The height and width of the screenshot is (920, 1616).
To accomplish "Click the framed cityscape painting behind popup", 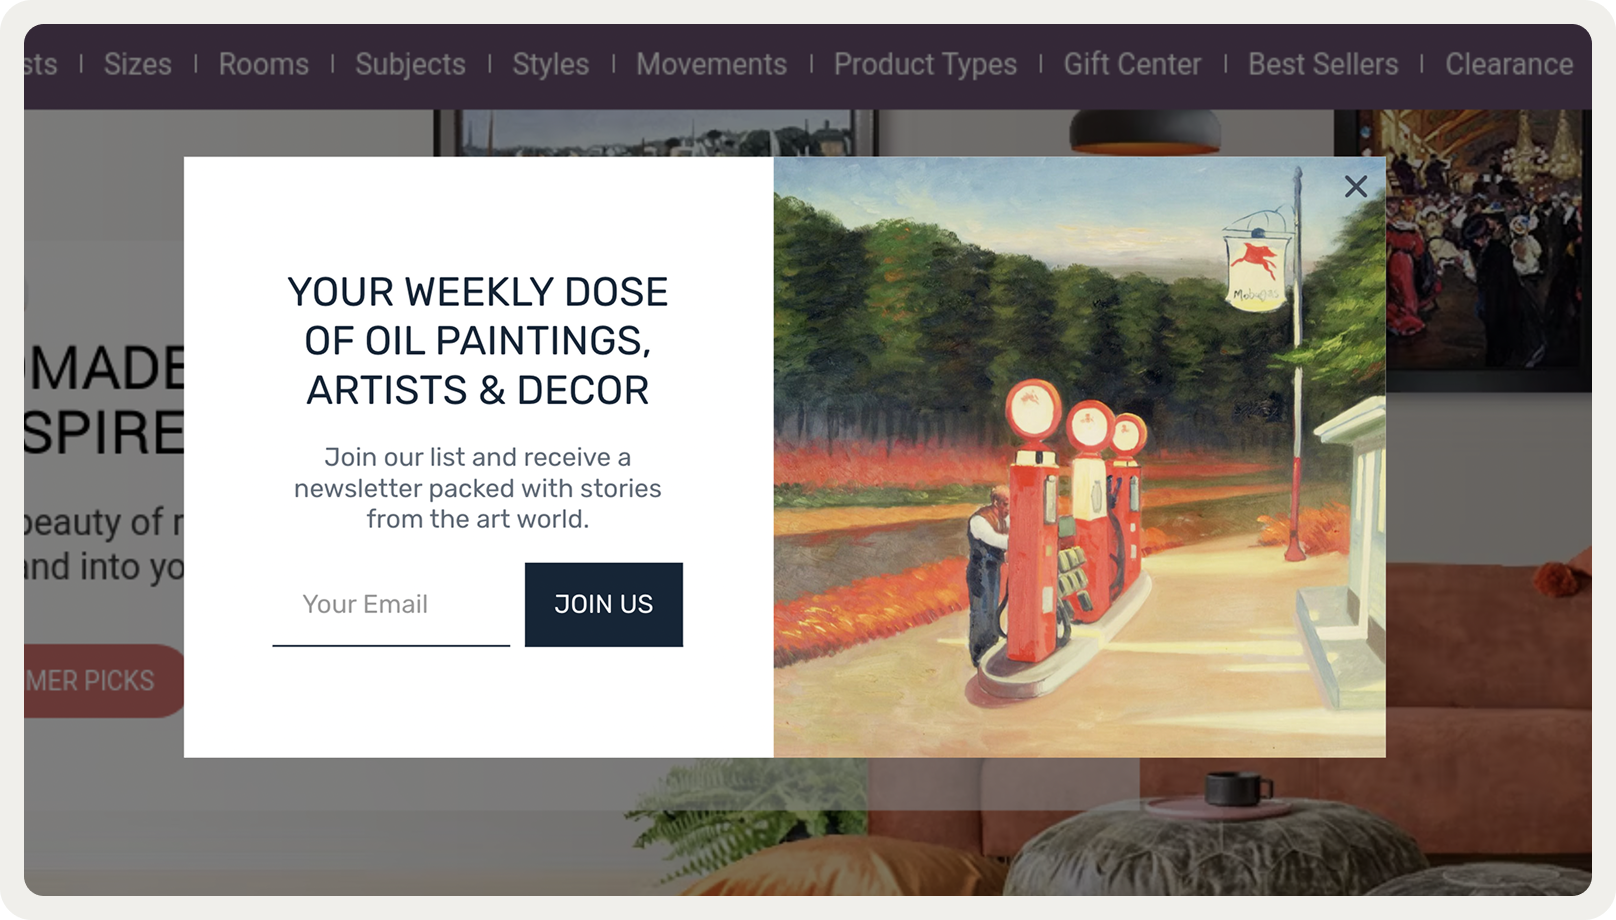I will pos(655,133).
